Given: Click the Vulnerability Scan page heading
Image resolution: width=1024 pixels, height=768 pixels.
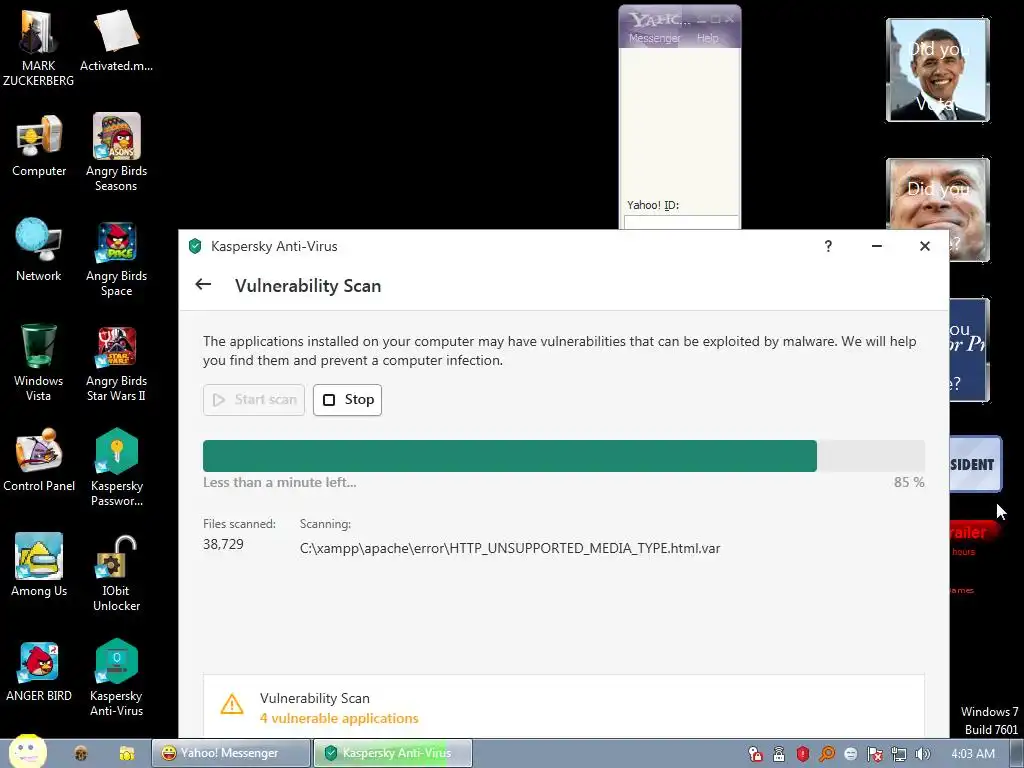Looking at the screenshot, I should [308, 286].
